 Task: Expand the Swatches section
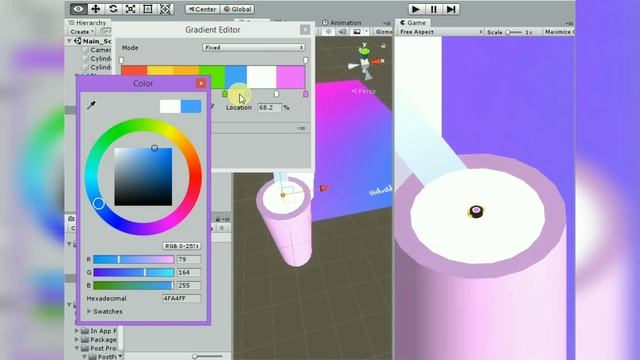89,311
